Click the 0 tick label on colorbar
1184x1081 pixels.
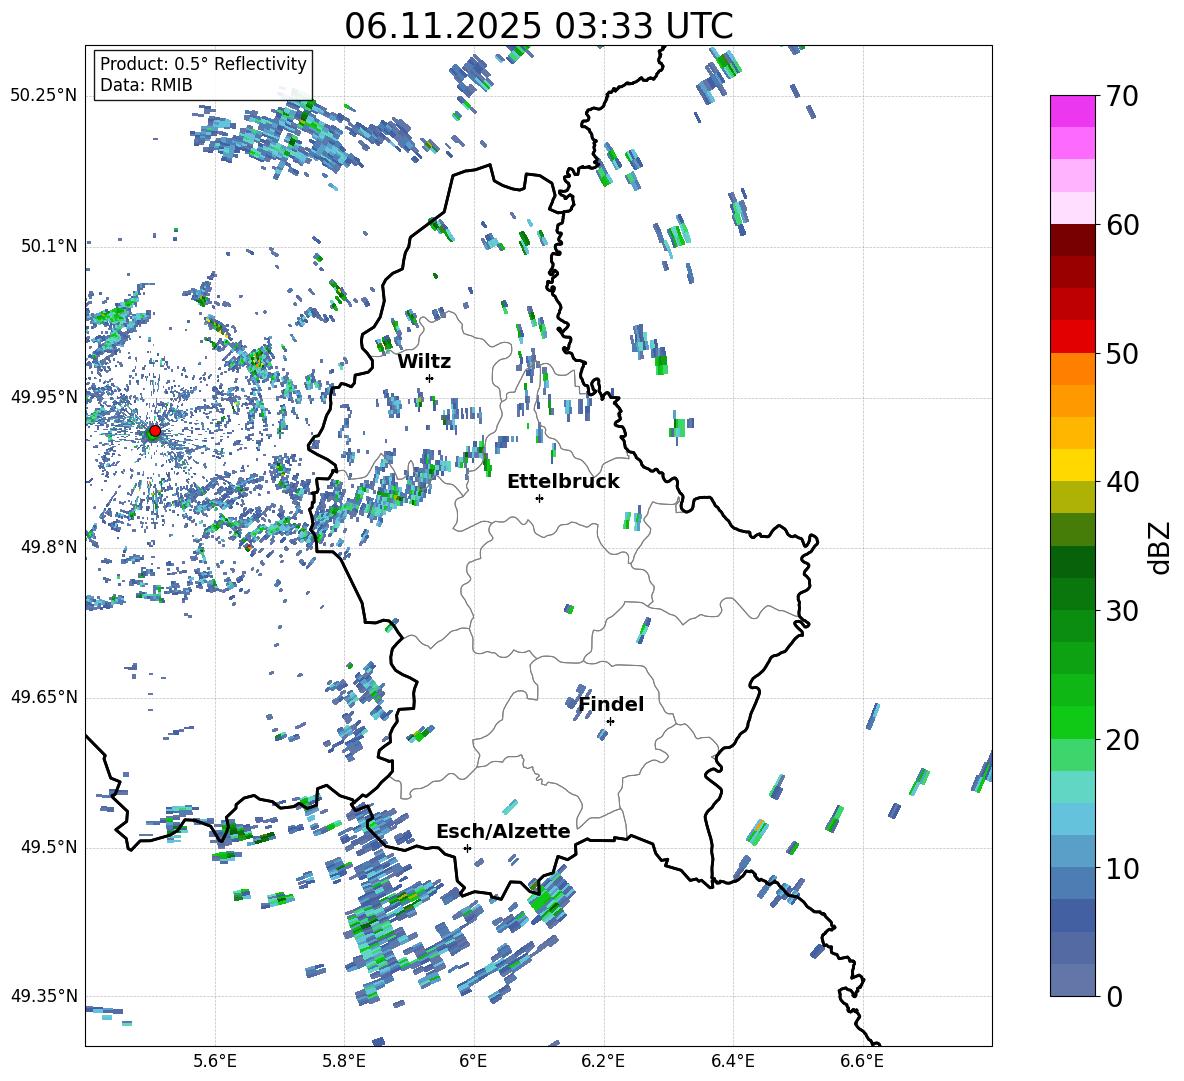pyautogui.click(x=1114, y=996)
